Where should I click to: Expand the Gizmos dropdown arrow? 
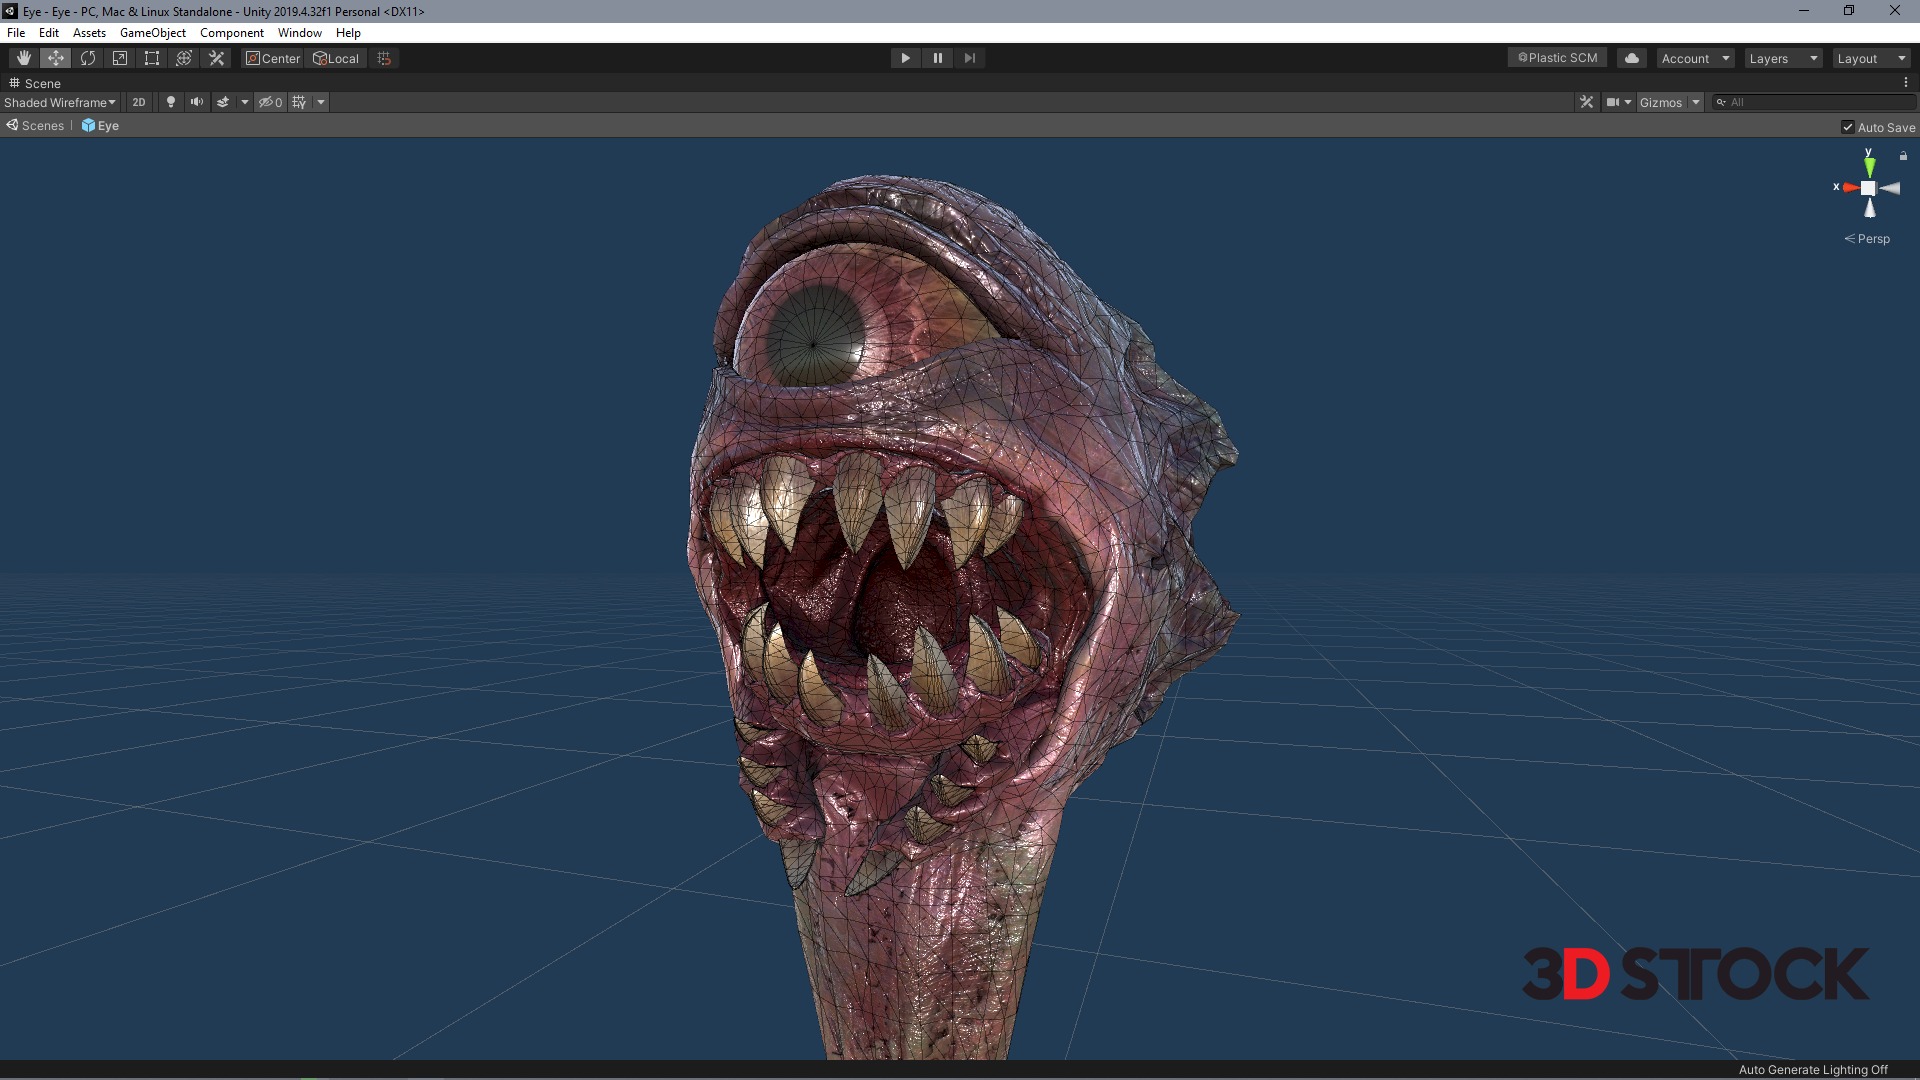click(x=1696, y=102)
